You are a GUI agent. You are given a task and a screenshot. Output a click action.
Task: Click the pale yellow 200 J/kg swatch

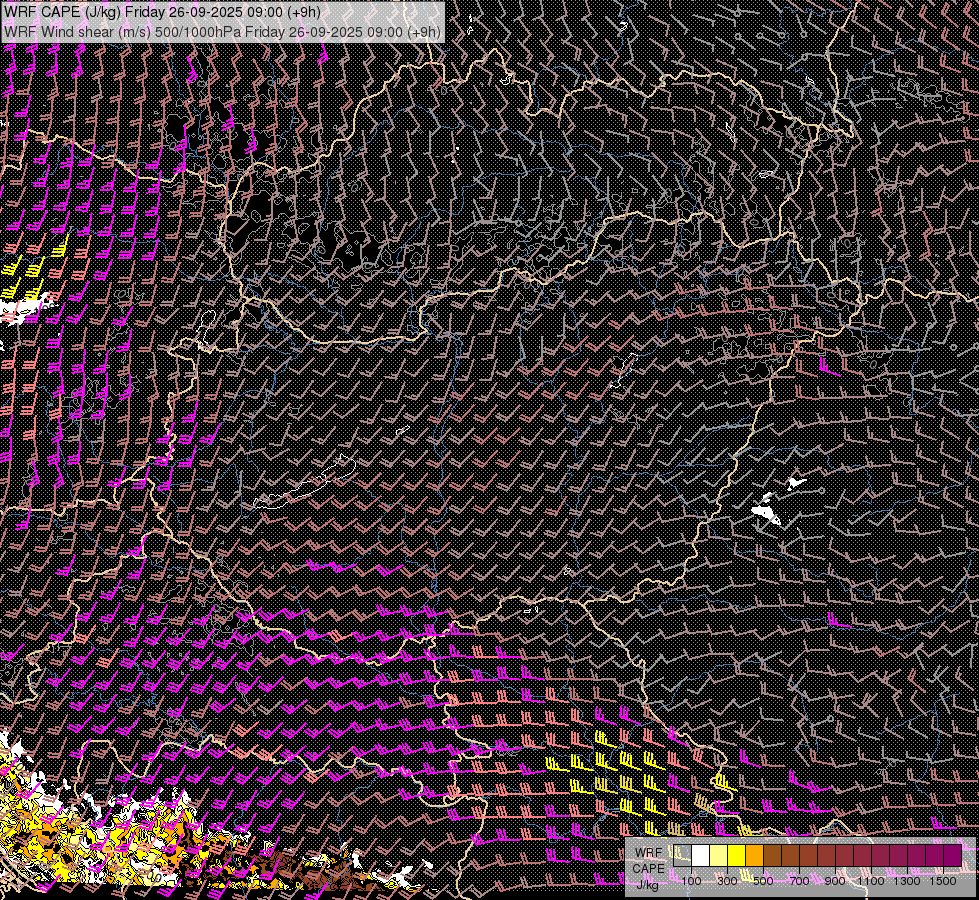coord(718,856)
